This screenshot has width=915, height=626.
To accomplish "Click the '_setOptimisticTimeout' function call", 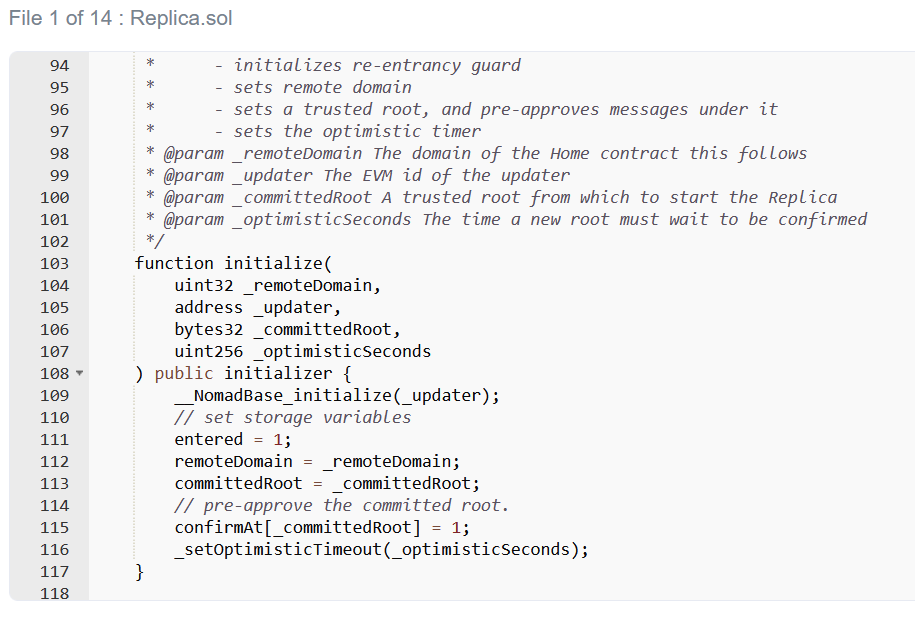I will (277, 550).
